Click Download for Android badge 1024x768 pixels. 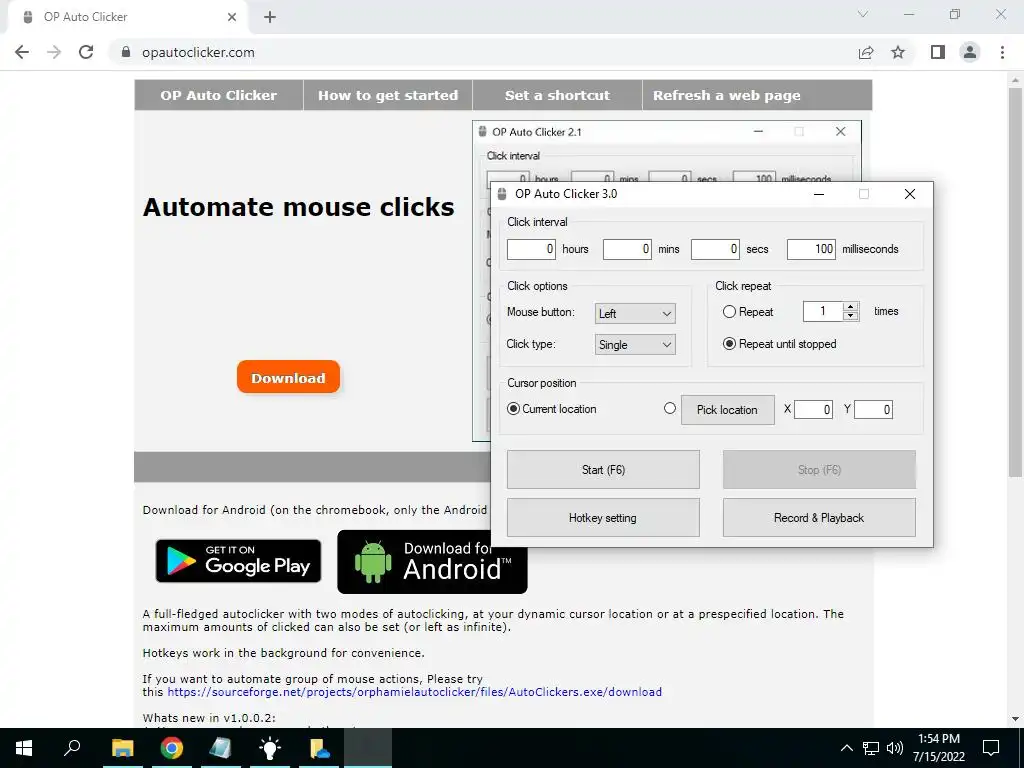coord(432,562)
